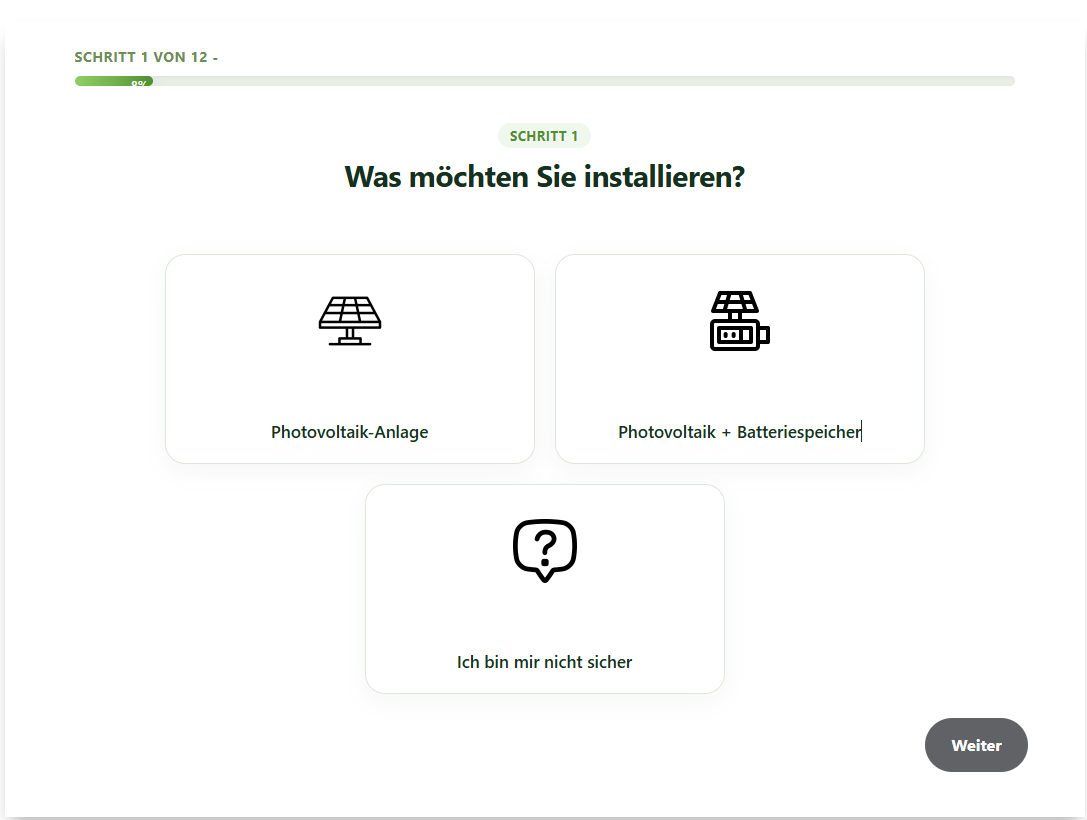This screenshot has height=820, width=1087.
Task: Click the SCHRITT 1 VON 12 step indicator
Action: pyautogui.click(x=146, y=57)
